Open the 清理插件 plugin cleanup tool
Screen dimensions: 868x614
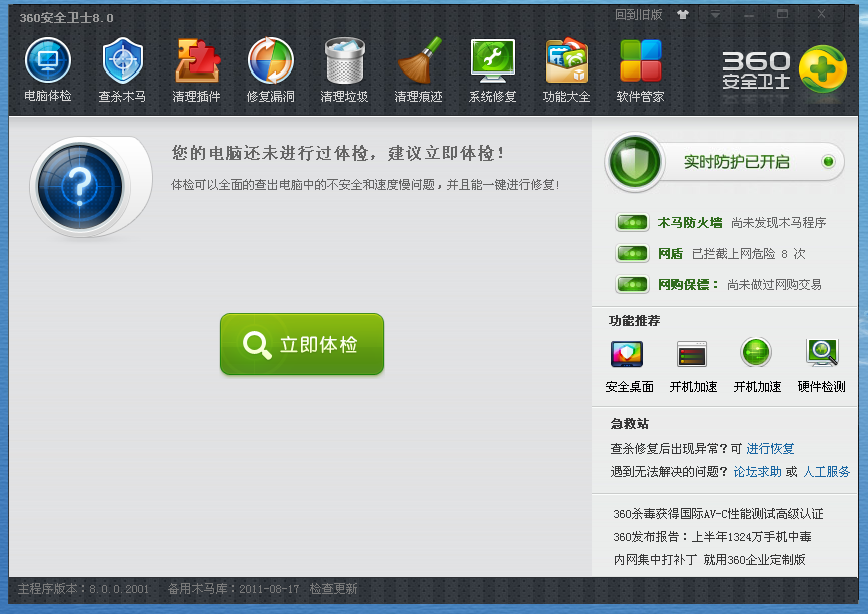point(197,70)
